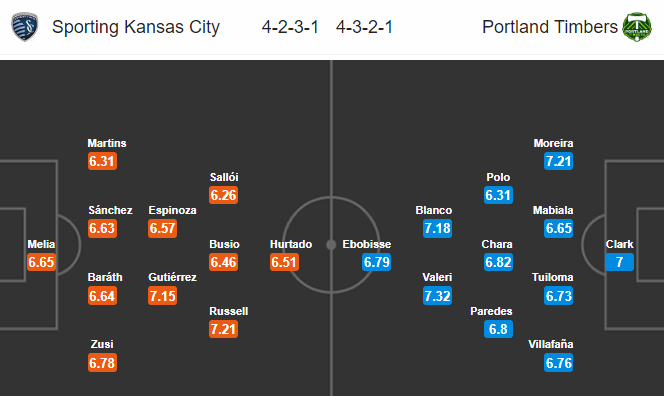This screenshot has height=396, width=664.
Task: Click the 4-3-2-1 formation label
Action: coord(365,27)
